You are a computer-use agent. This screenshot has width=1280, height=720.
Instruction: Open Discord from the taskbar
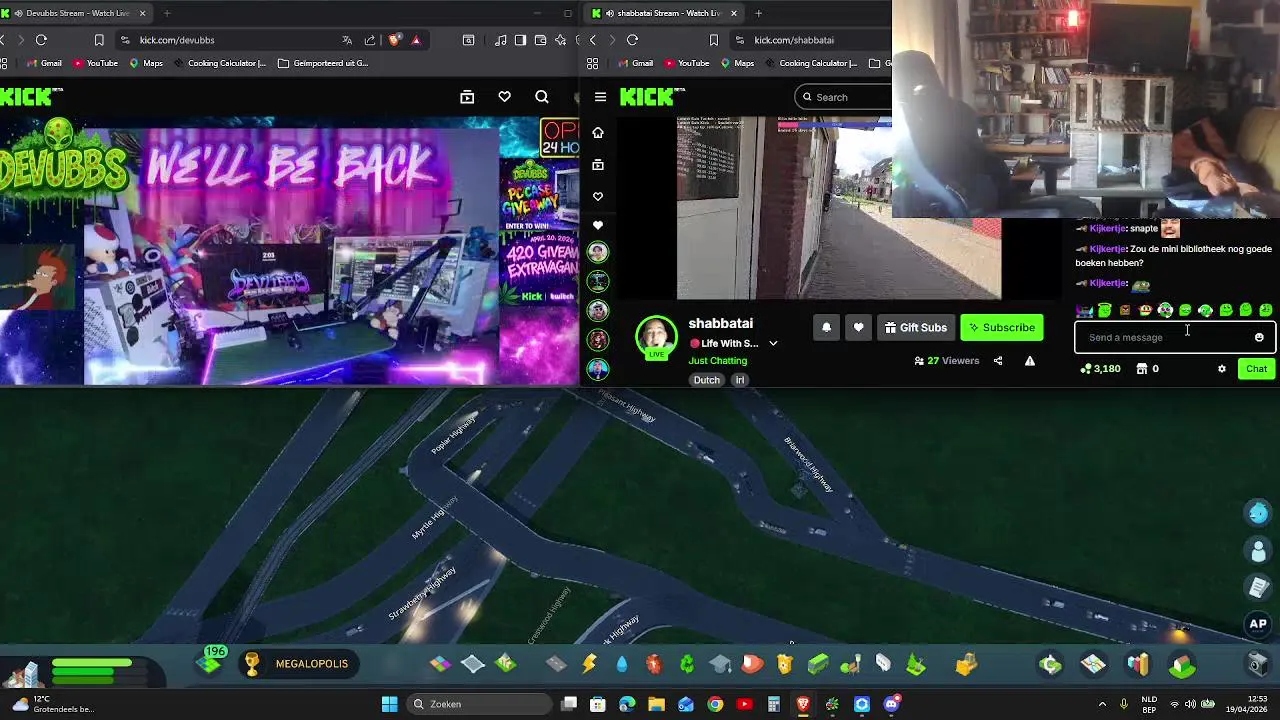coord(891,705)
